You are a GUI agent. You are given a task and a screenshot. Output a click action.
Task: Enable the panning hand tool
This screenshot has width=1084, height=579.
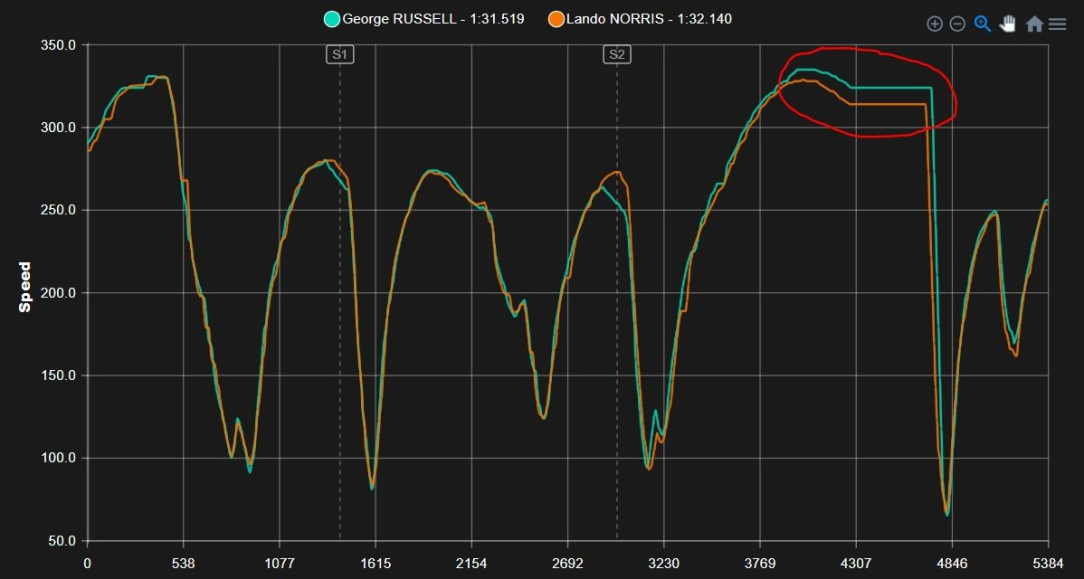click(x=1008, y=24)
